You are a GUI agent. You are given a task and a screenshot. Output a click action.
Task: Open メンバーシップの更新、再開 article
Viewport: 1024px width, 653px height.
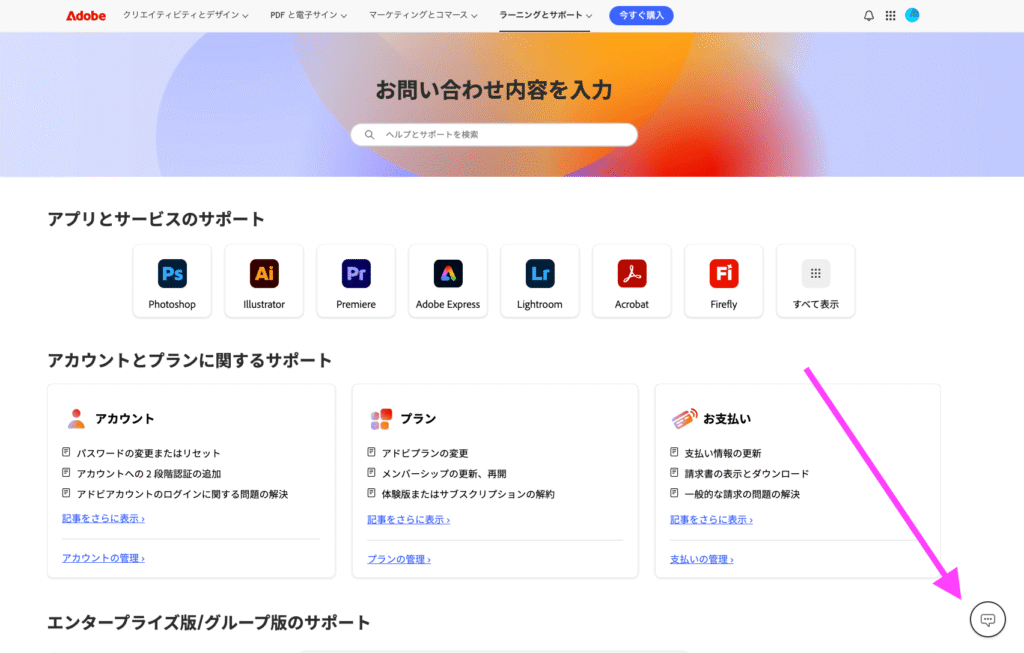(x=444, y=473)
